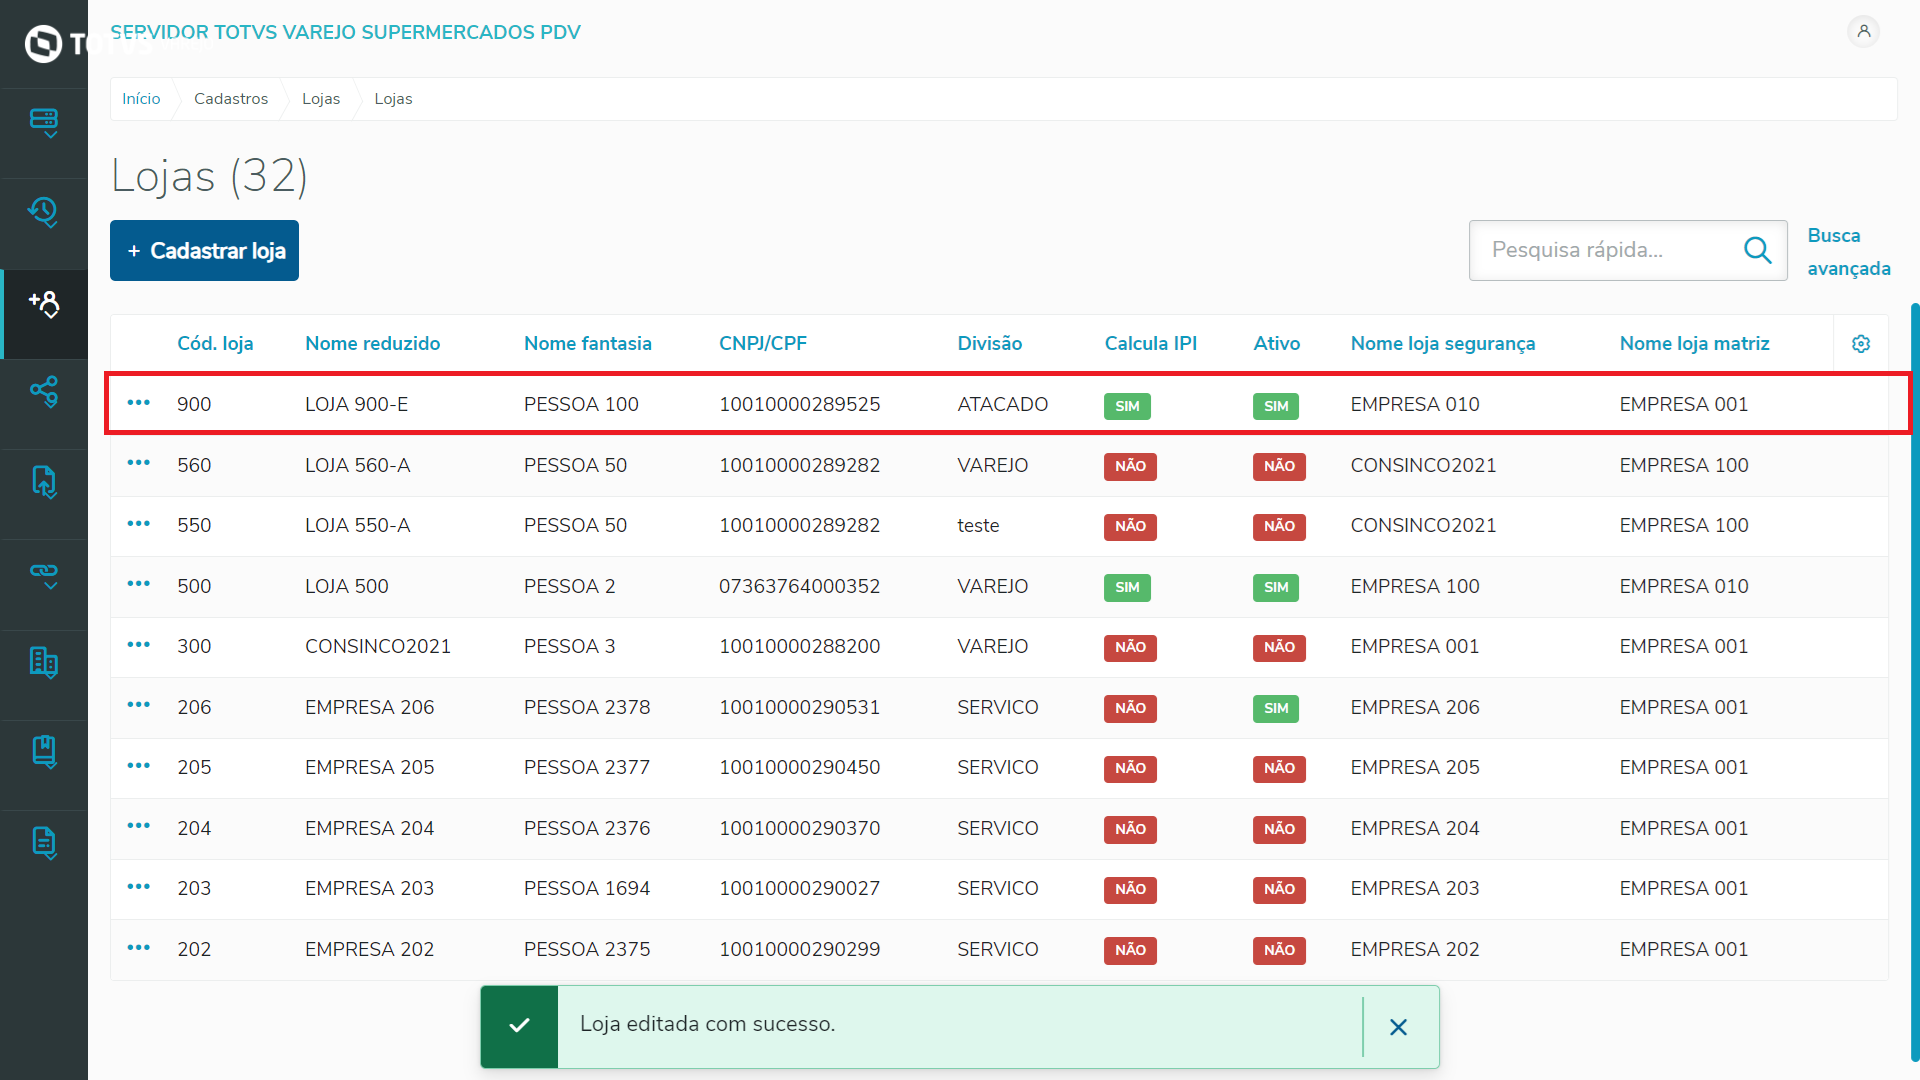
Task: Open the chain link sidebar icon
Action: [x=44, y=574]
